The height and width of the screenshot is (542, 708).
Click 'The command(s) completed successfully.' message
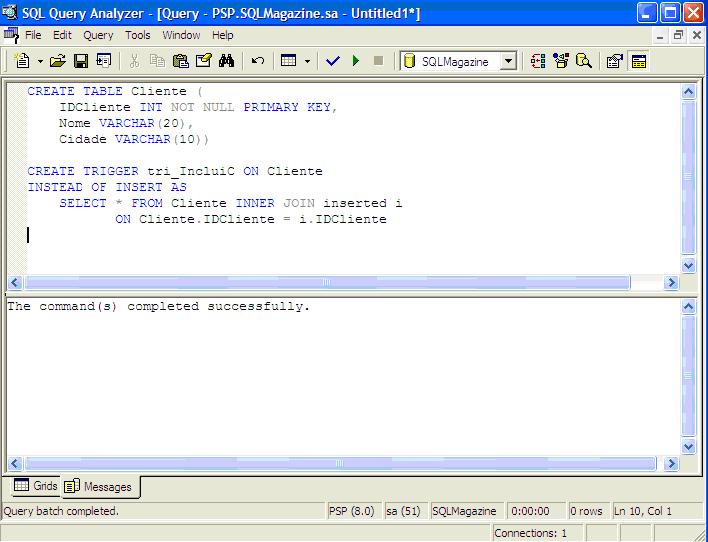pos(158,306)
